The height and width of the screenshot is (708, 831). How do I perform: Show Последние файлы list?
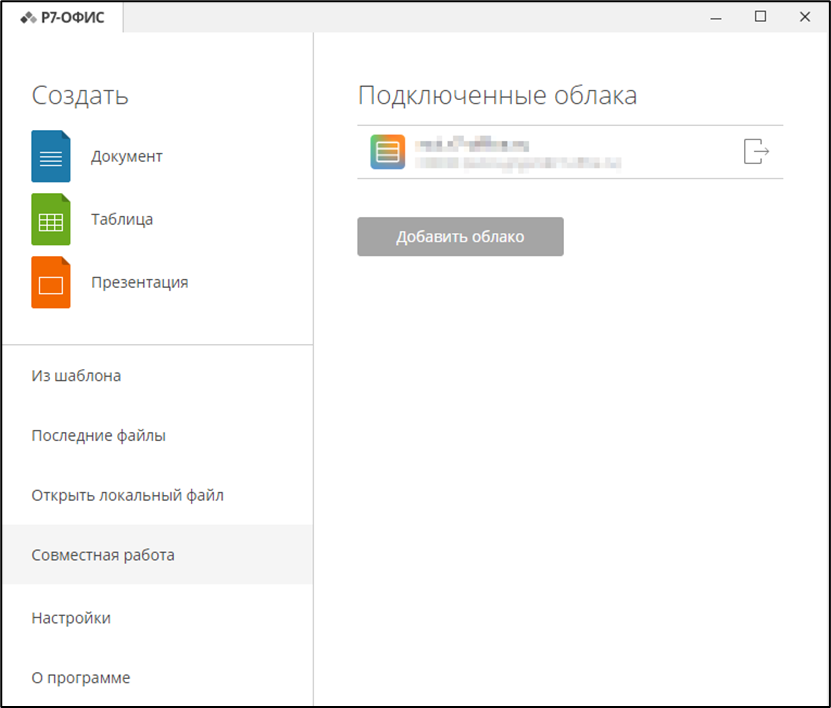pyautogui.click(x=157, y=436)
